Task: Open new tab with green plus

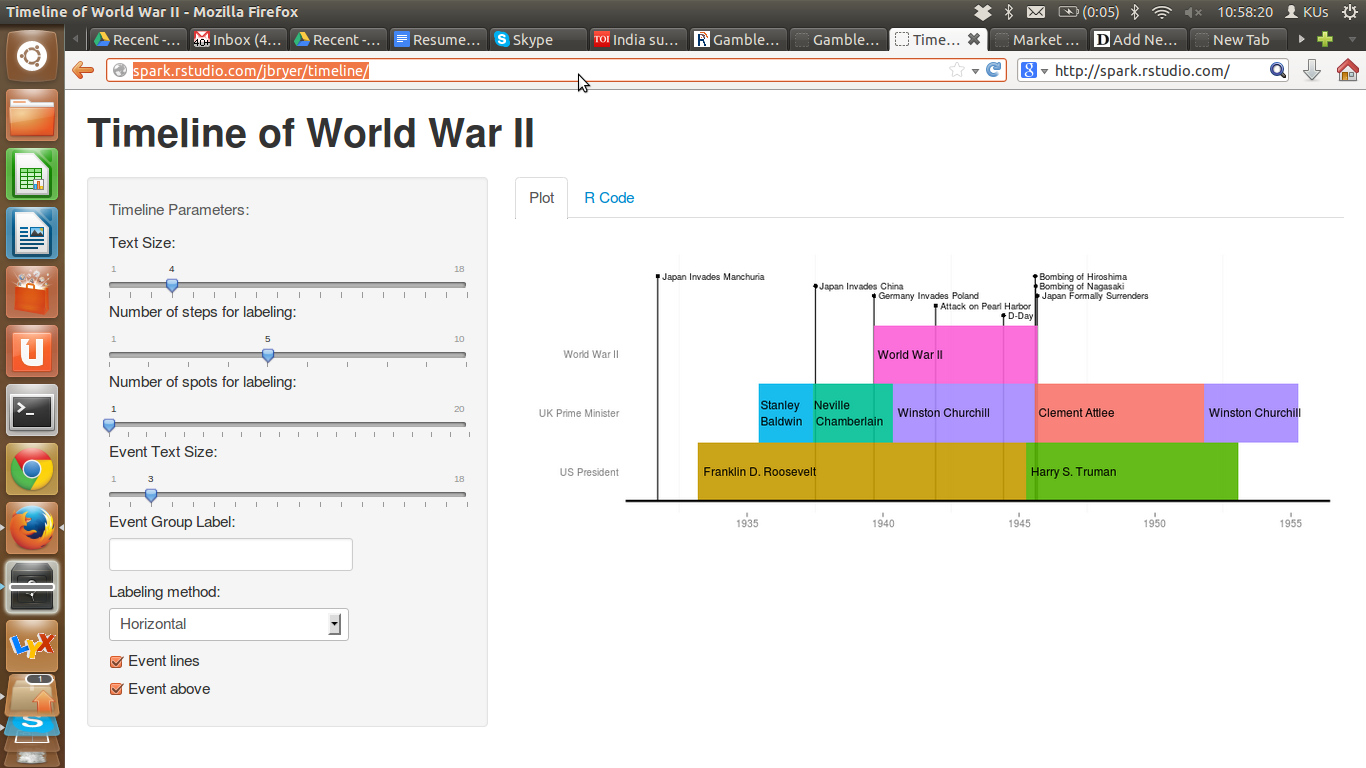Action: (x=1325, y=40)
